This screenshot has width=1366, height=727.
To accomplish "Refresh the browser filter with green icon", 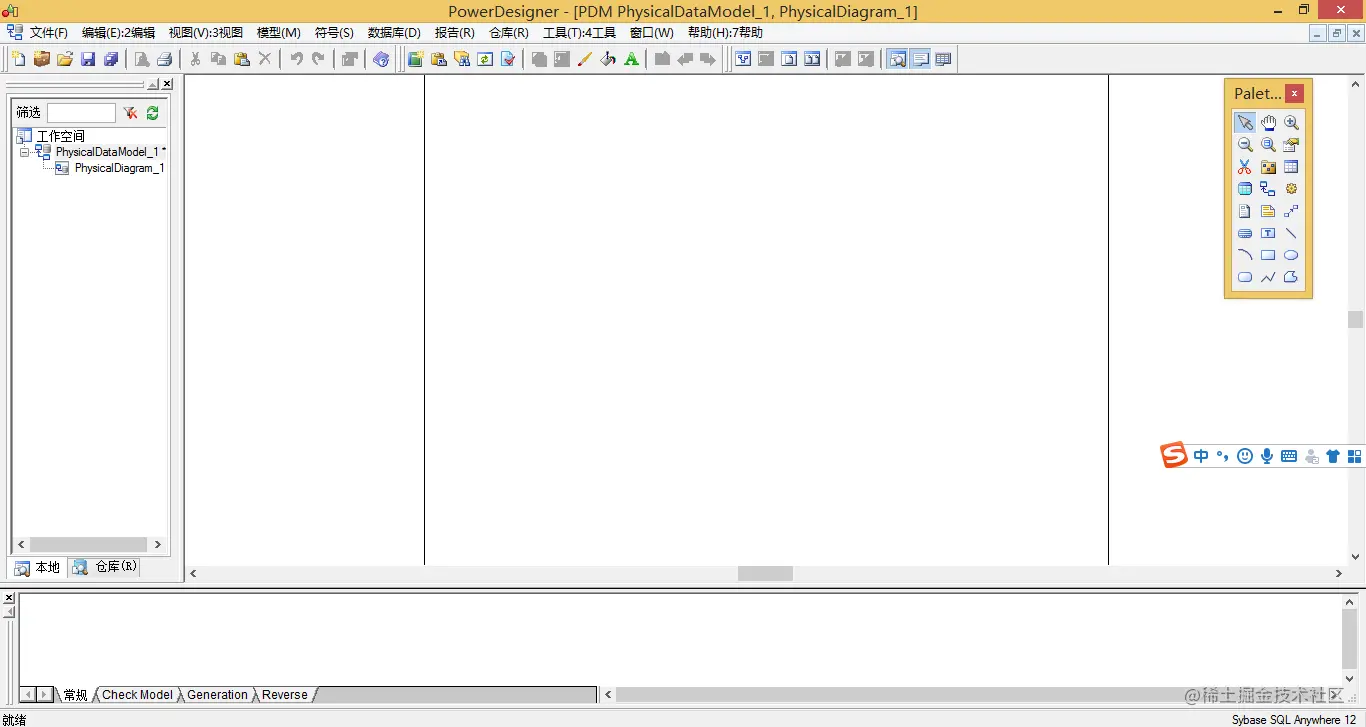I will 153,113.
